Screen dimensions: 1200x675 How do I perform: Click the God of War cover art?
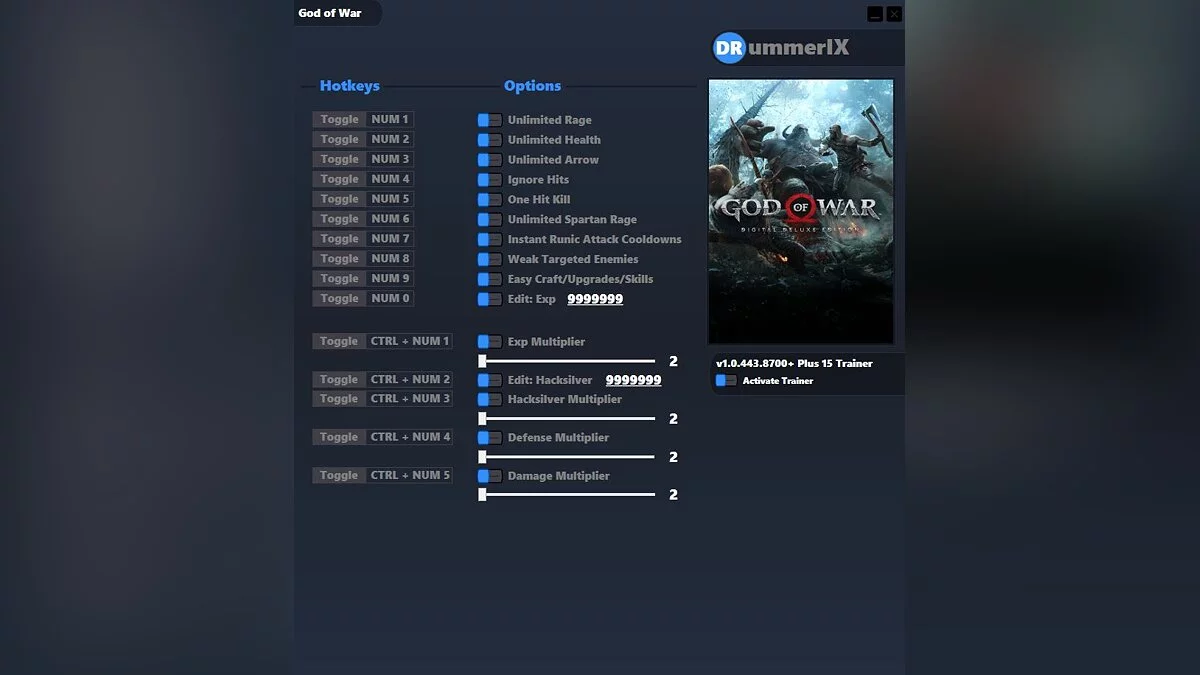pos(800,210)
